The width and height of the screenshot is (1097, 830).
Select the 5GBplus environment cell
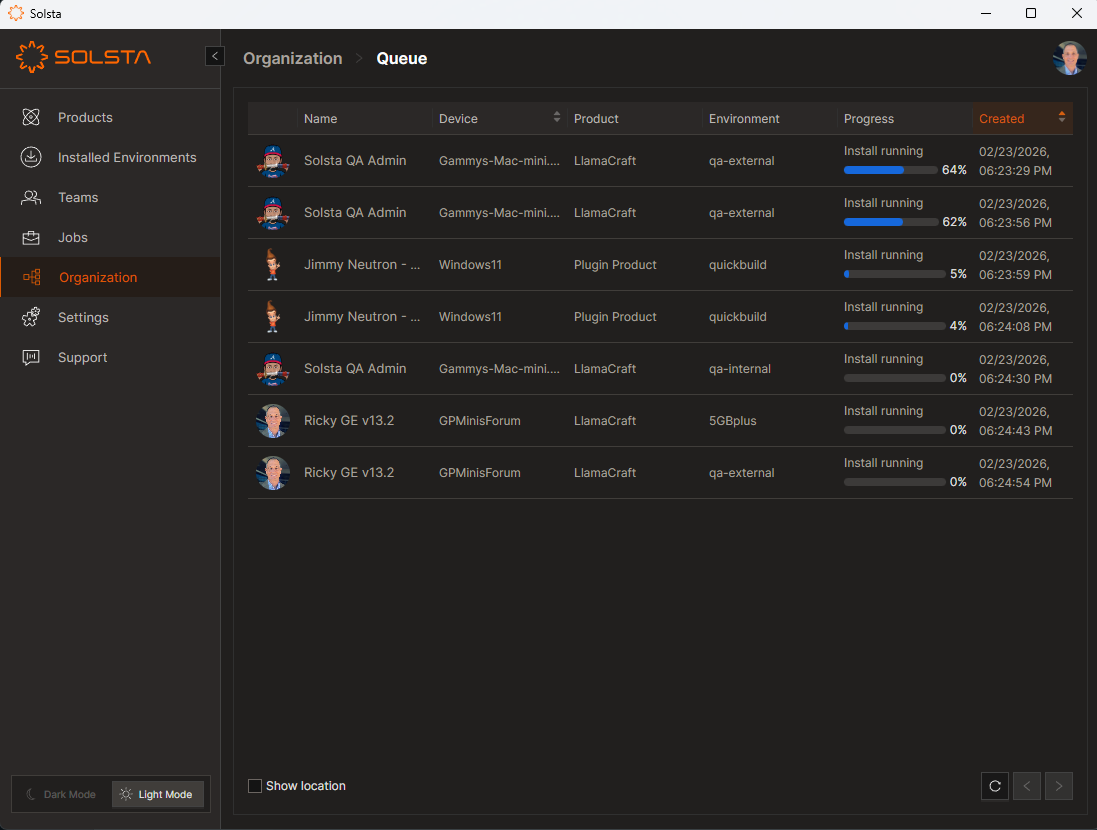(x=732, y=421)
